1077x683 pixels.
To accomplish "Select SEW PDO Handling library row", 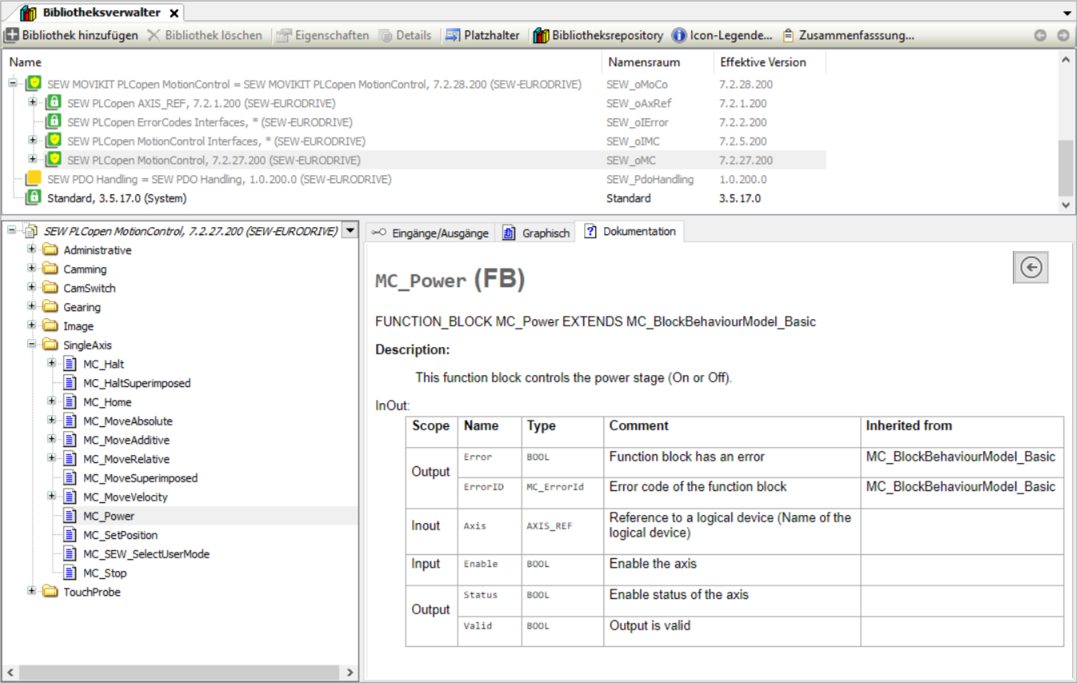I will [219, 179].
